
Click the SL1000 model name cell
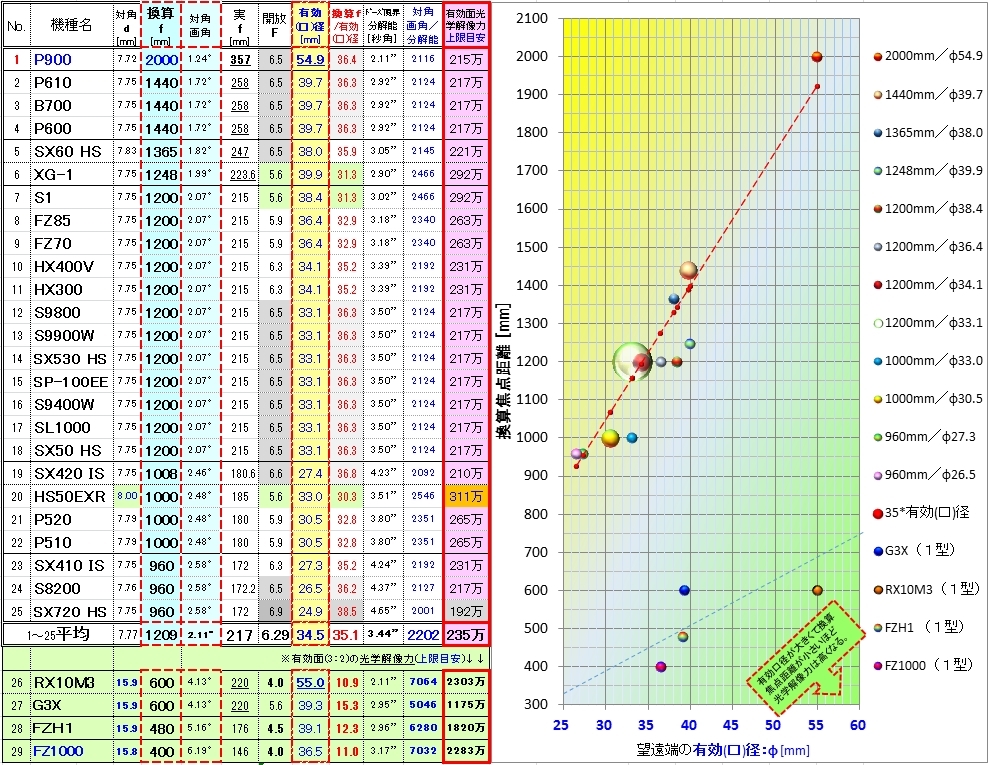71,428
